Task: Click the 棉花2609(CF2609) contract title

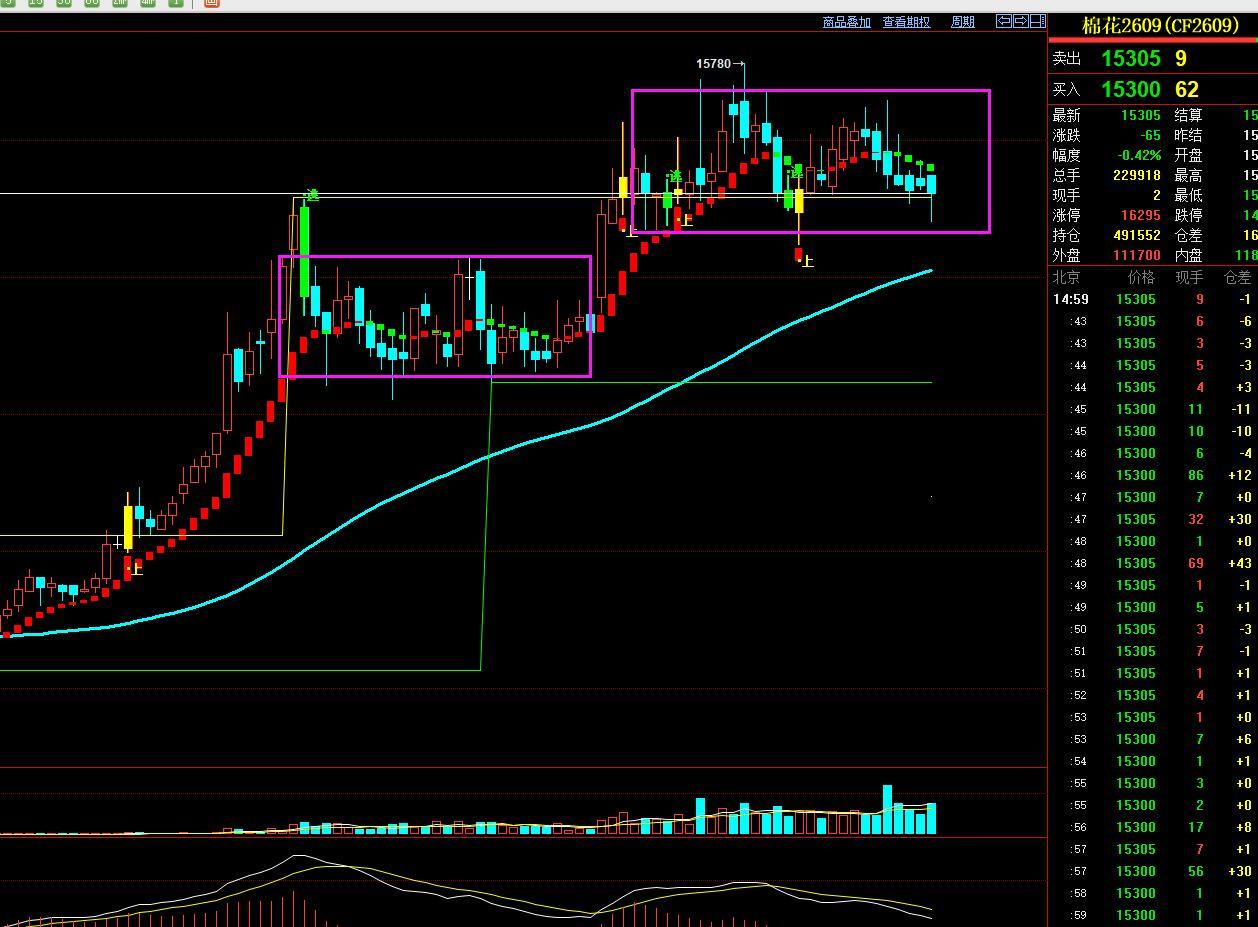Action: pos(1160,26)
